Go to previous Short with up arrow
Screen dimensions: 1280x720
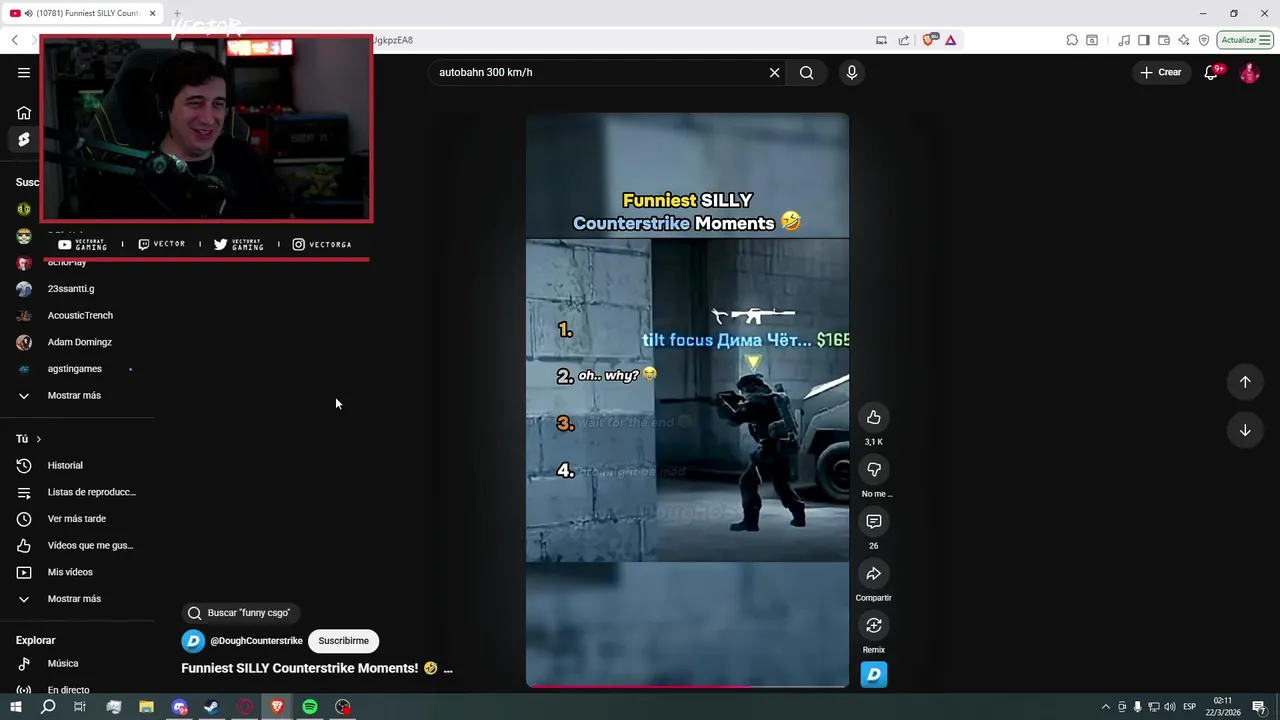pyautogui.click(x=1245, y=381)
